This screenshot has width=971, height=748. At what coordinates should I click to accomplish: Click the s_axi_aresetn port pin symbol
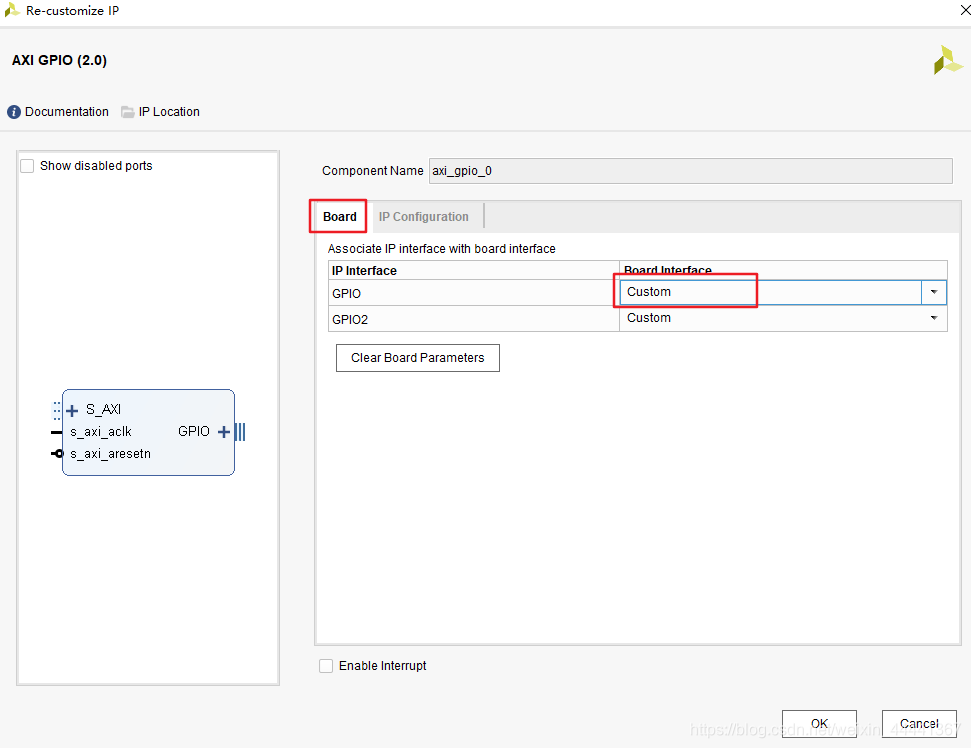[57, 454]
